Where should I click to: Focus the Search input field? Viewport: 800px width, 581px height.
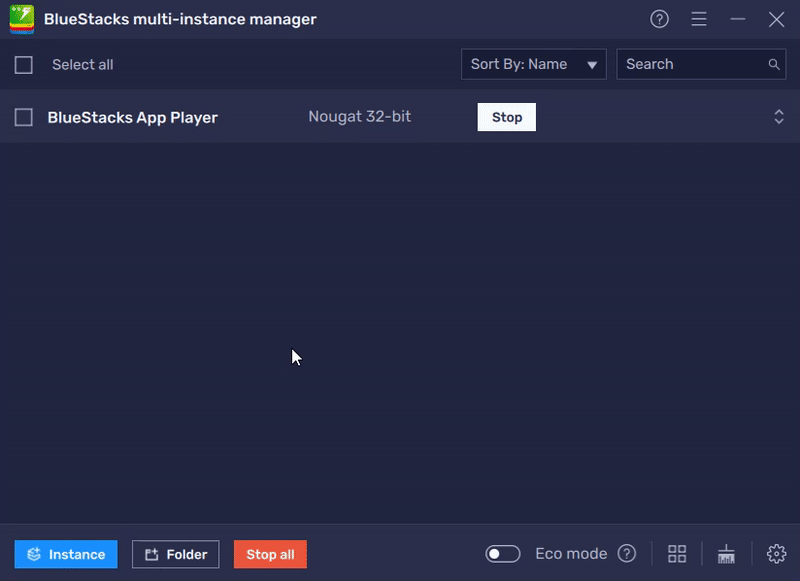[x=701, y=64]
